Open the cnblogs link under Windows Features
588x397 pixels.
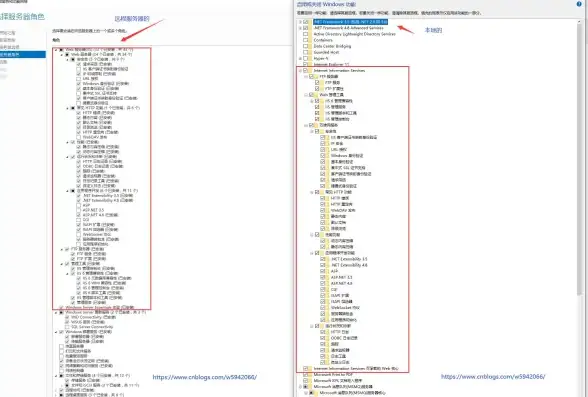tap(493, 376)
